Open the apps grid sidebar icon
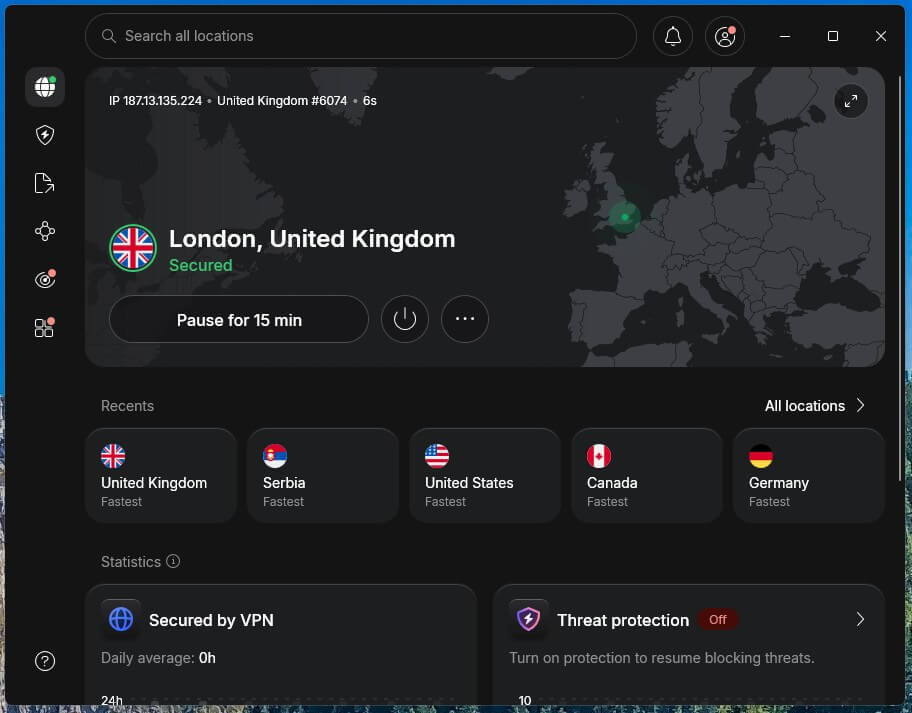Screen dimensions: 912x713 tap(45, 327)
